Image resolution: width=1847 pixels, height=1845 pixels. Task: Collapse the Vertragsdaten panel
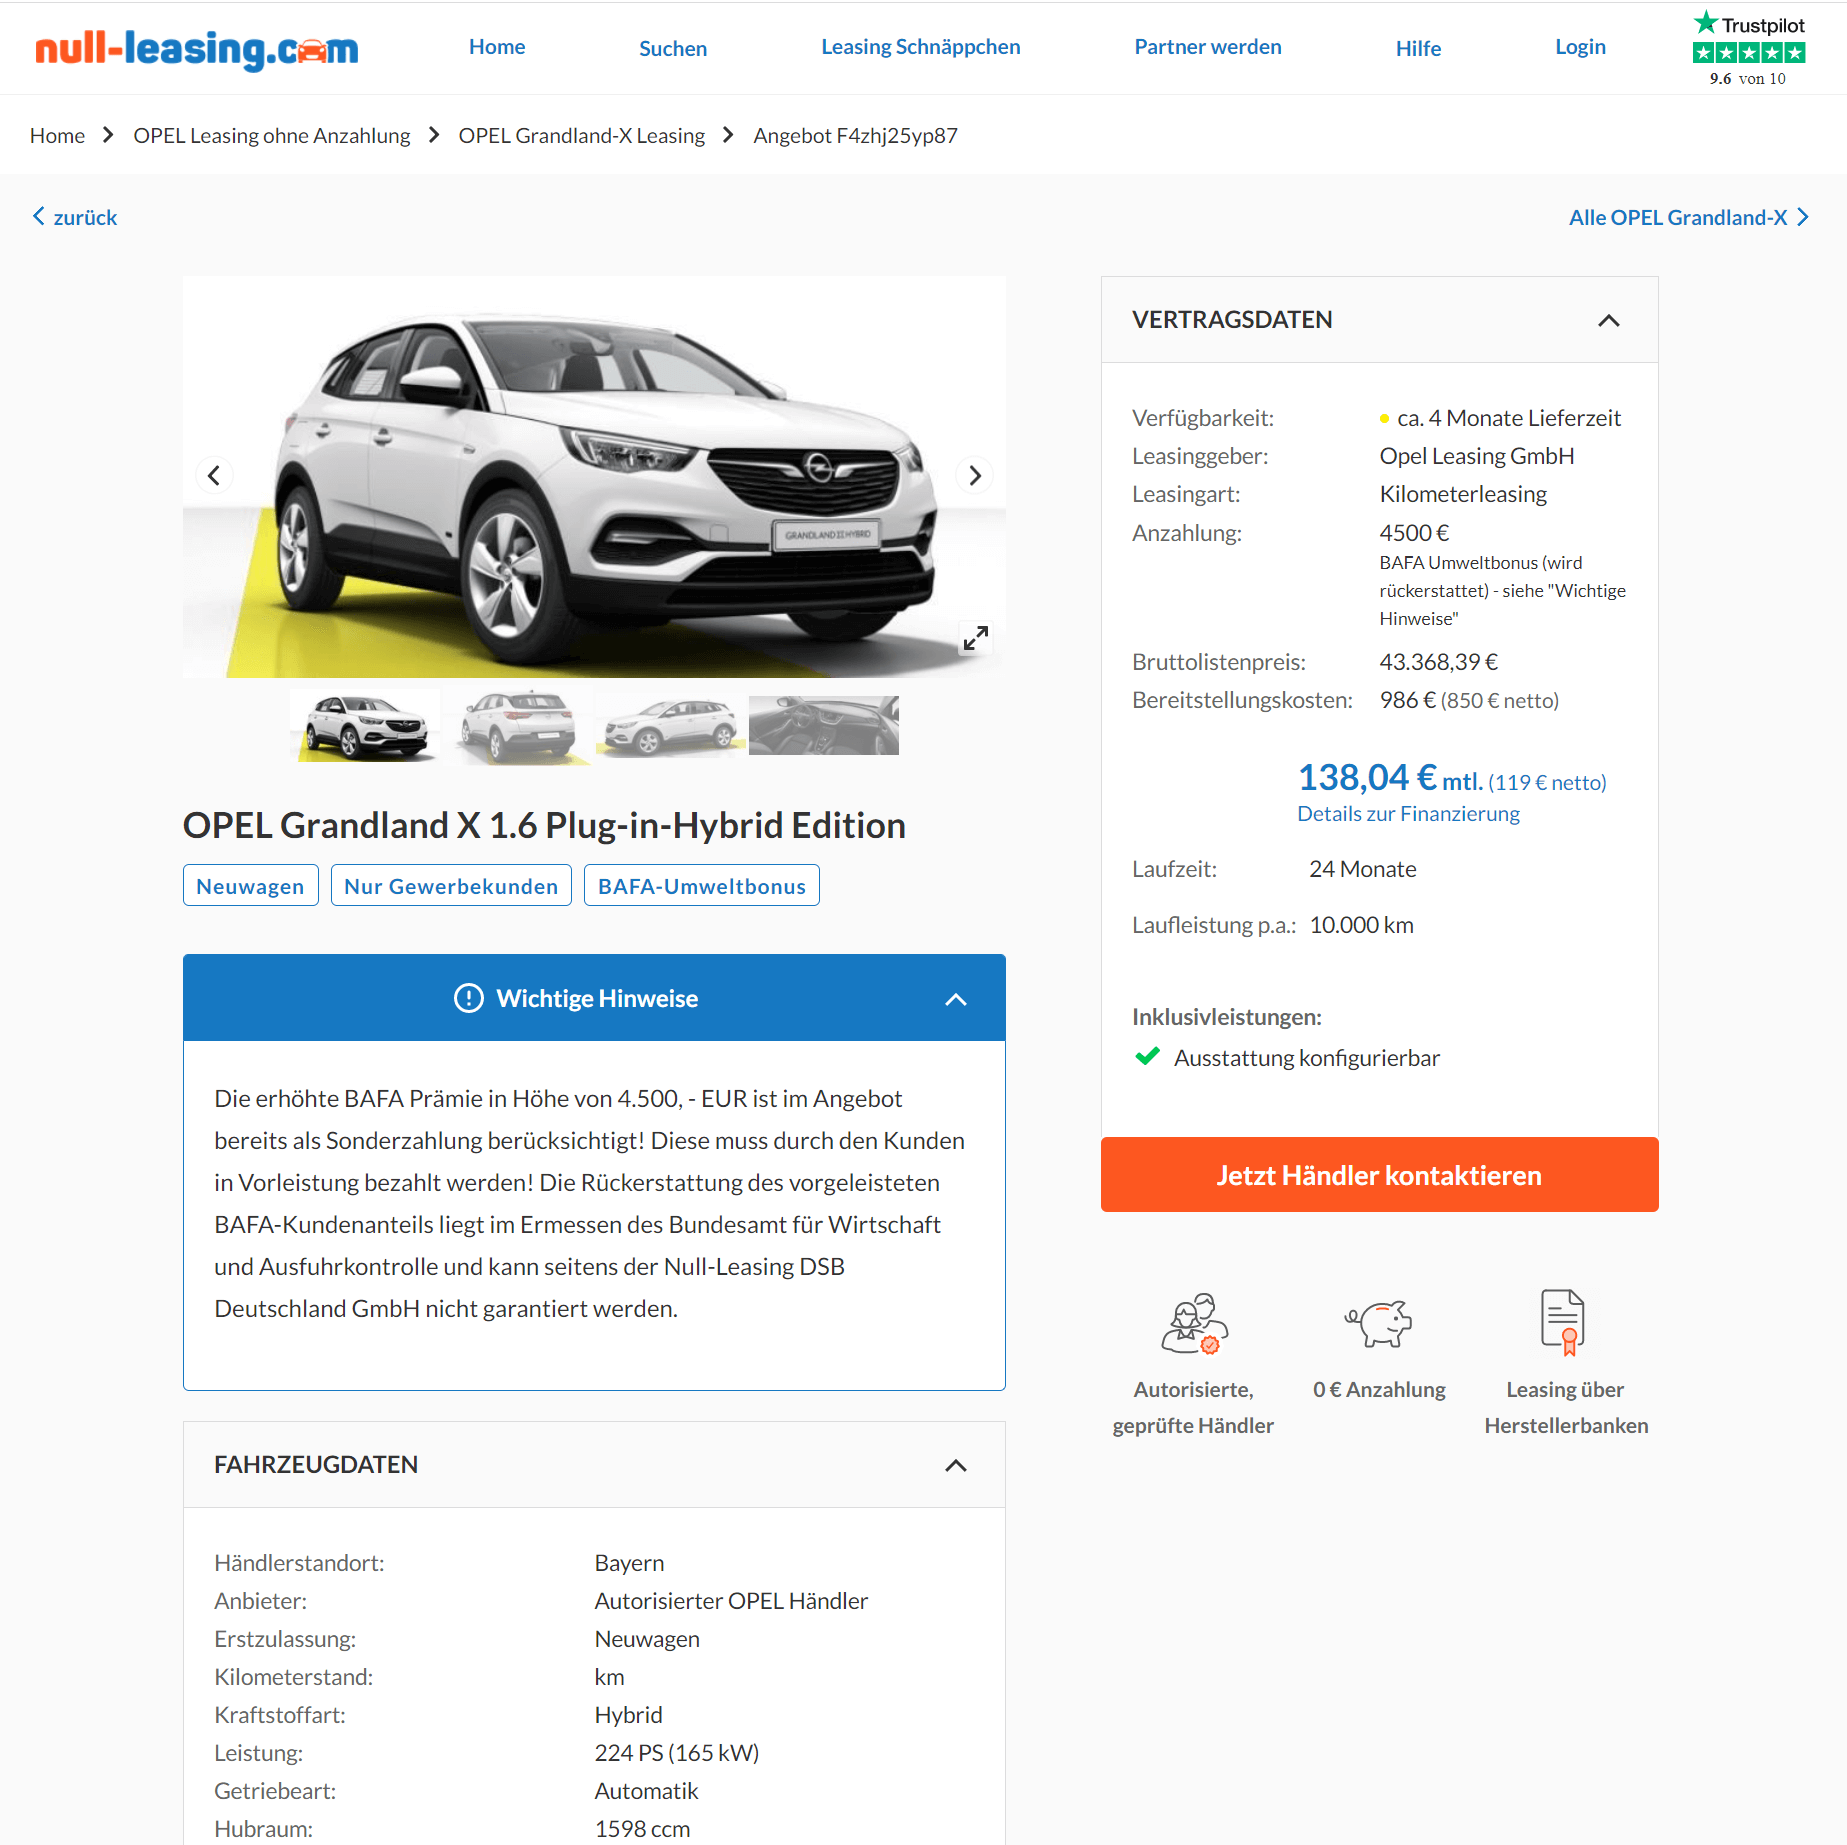point(1608,320)
